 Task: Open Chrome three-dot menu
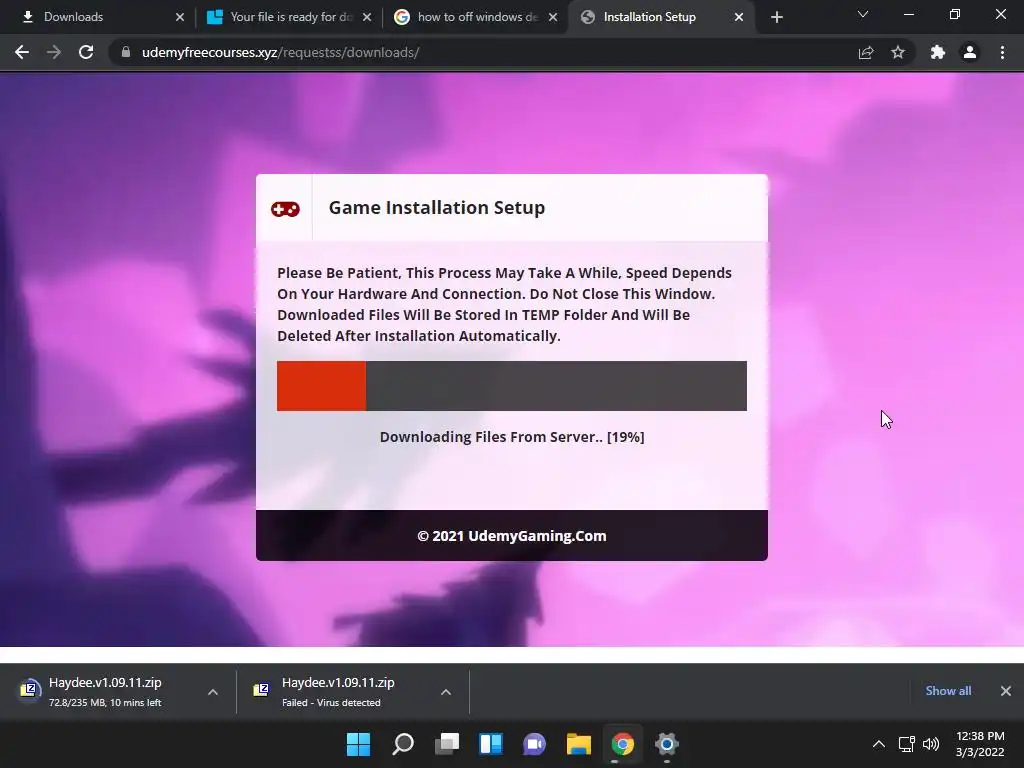click(1002, 52)
